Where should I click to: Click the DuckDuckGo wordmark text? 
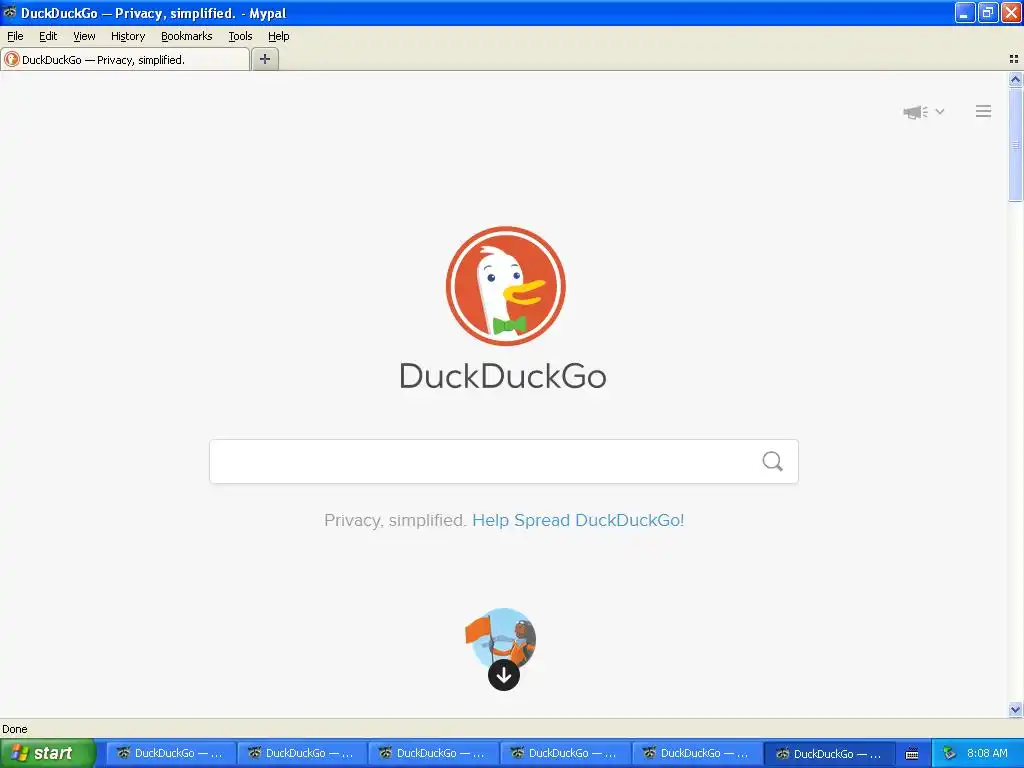click(503, 376)
